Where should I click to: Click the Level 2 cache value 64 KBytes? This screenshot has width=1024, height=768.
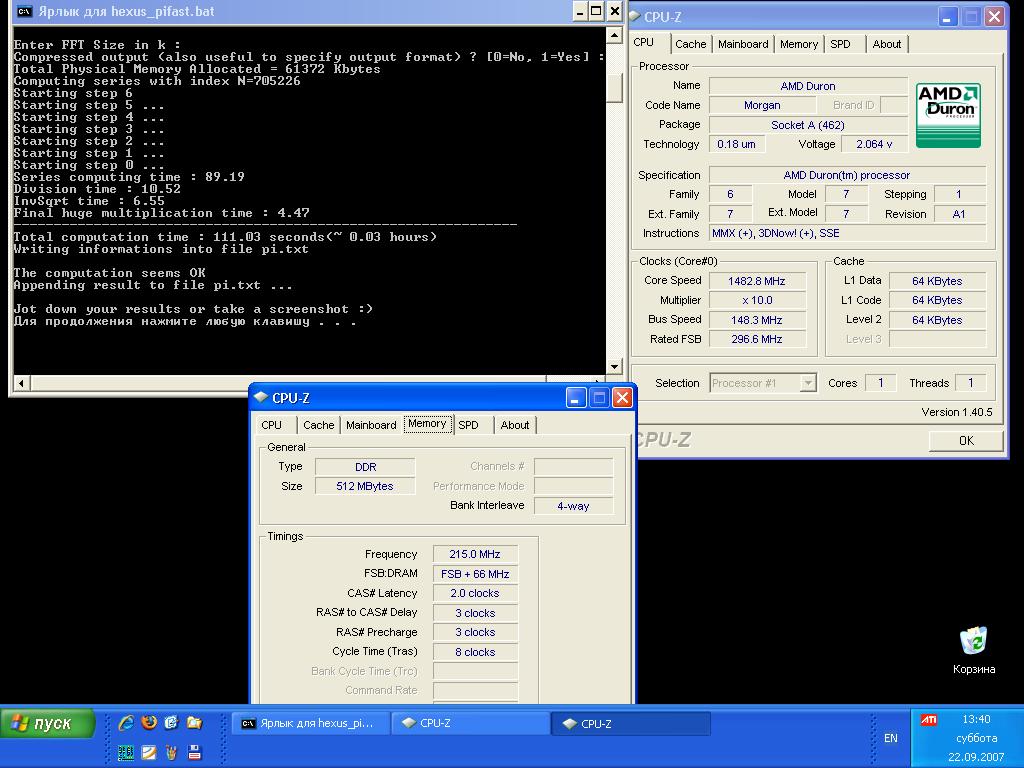(x=937, y=320)
